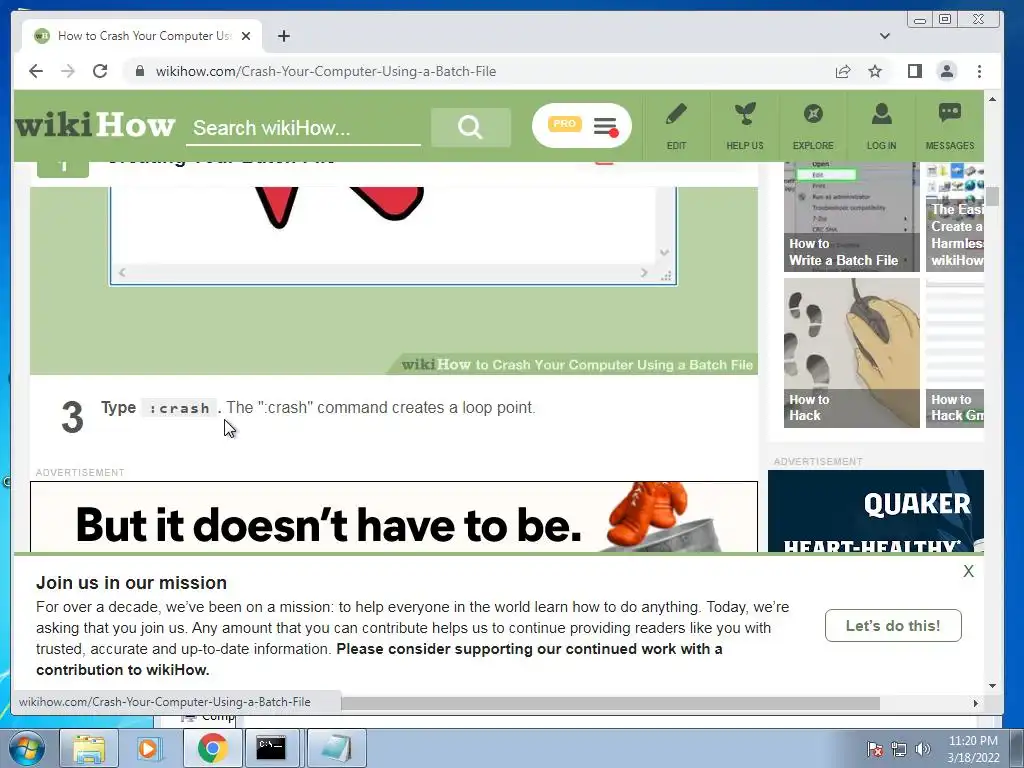Open the EXPLORE compass menu item
This screenshot has width=1024, height=768.
click(x=813, y=127)
